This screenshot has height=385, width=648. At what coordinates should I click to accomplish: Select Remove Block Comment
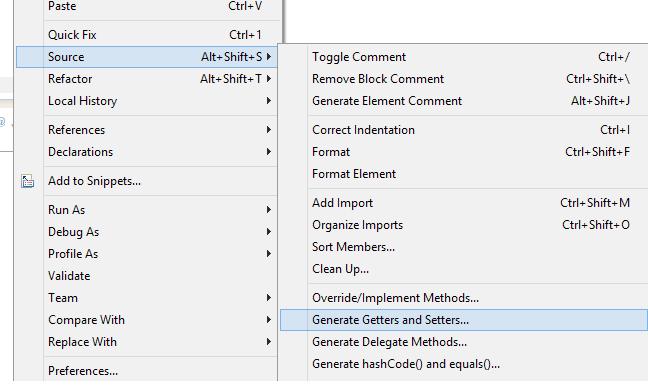tap(464, 78)
